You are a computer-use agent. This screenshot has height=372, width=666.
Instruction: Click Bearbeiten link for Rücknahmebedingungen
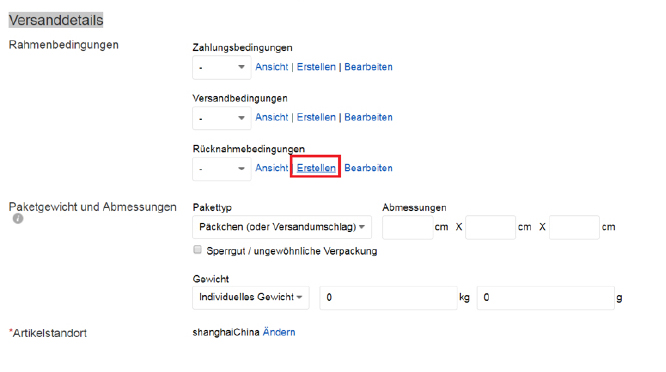click(368, 168)
